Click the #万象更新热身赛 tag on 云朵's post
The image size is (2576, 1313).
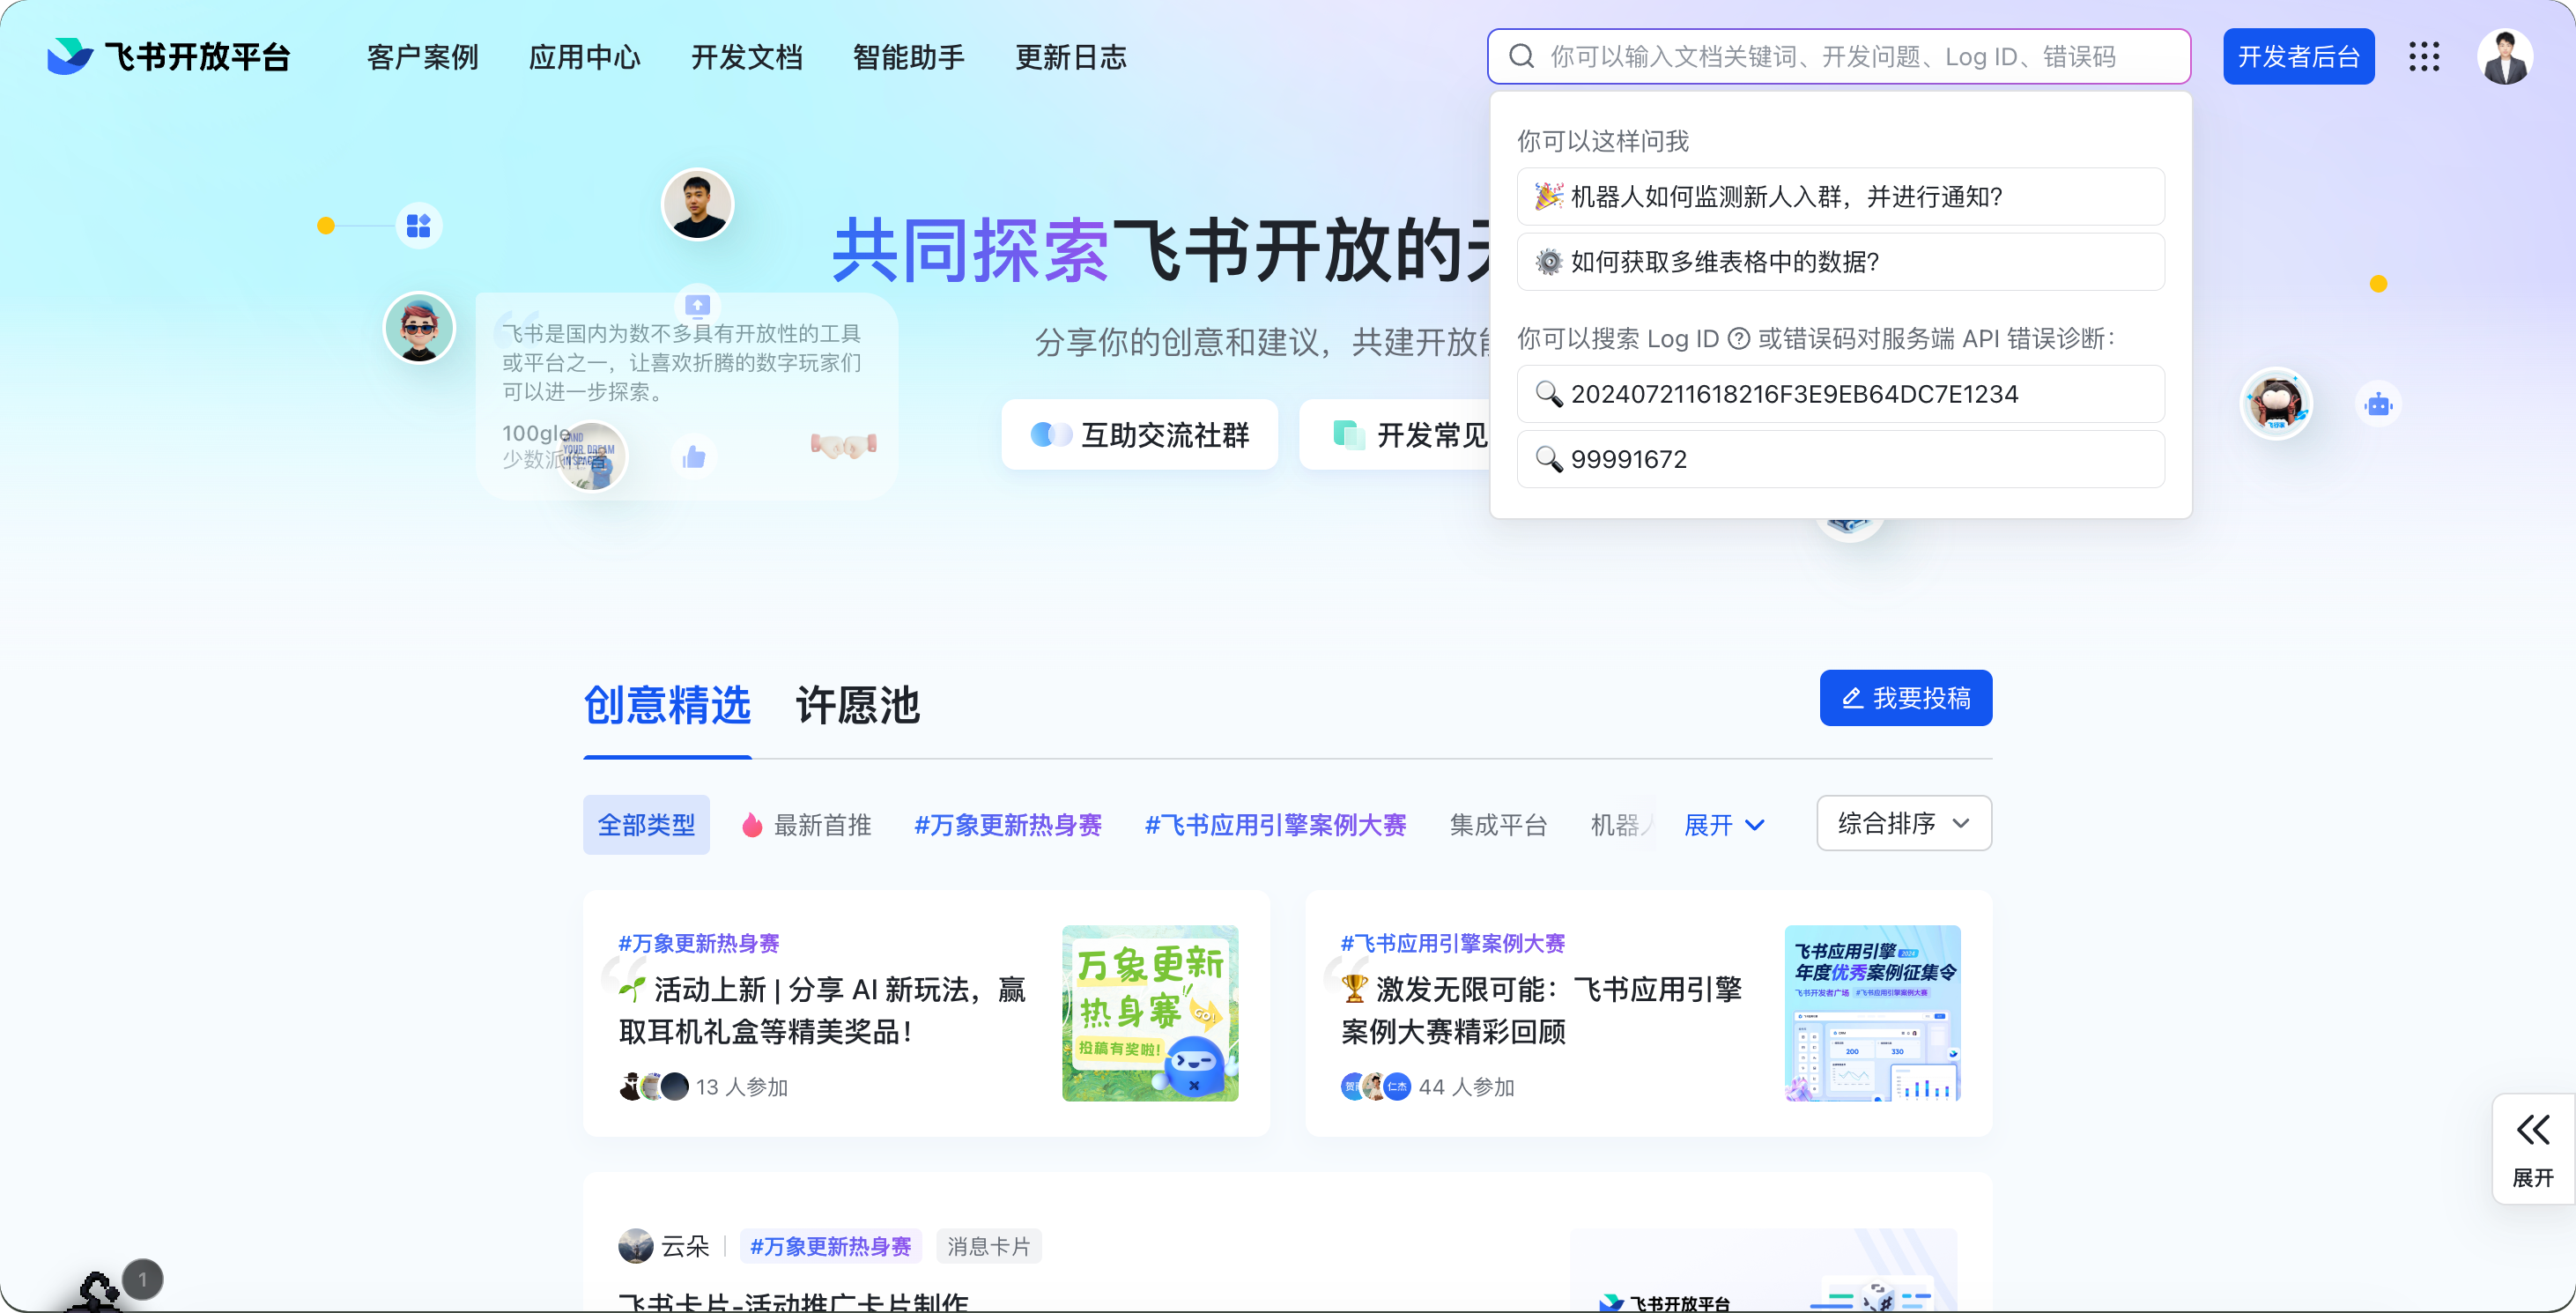point(830,1246)
